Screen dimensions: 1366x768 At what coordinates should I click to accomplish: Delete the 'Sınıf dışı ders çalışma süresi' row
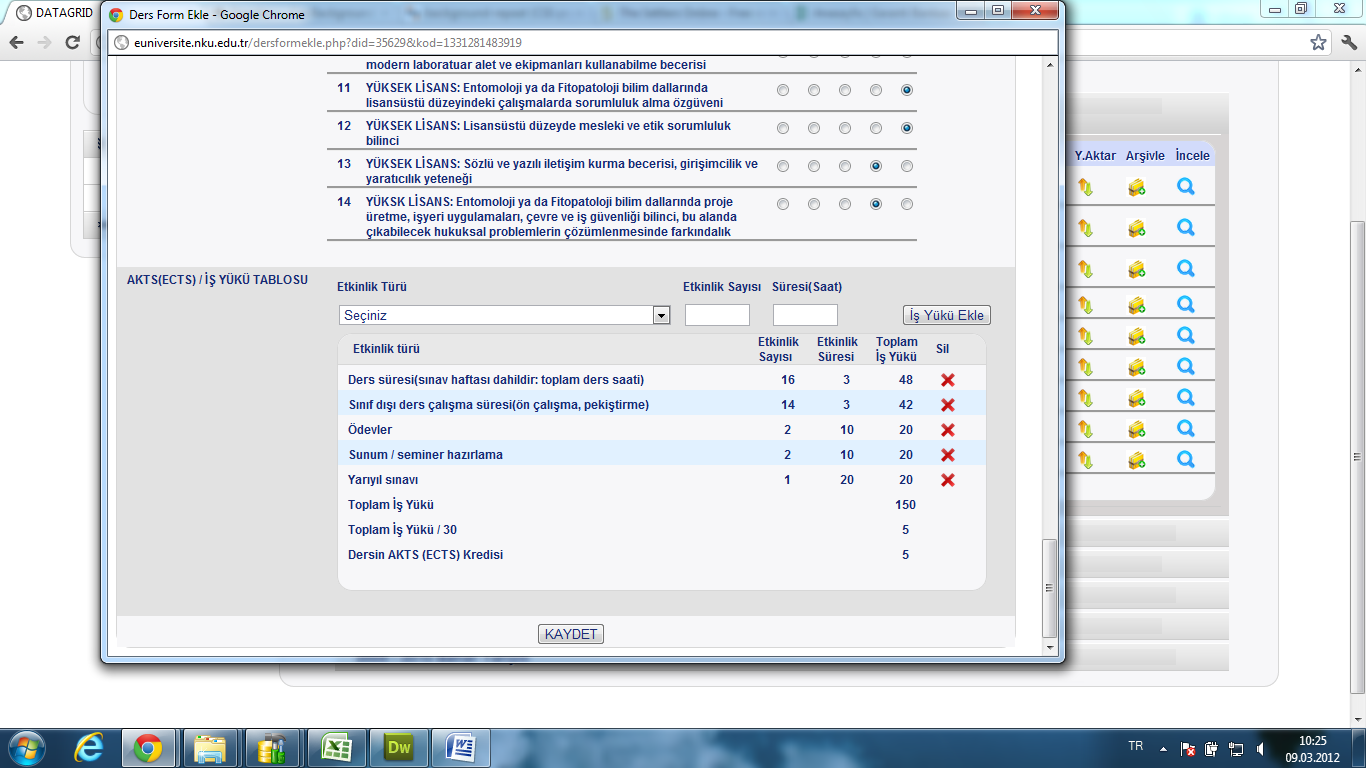948,405
